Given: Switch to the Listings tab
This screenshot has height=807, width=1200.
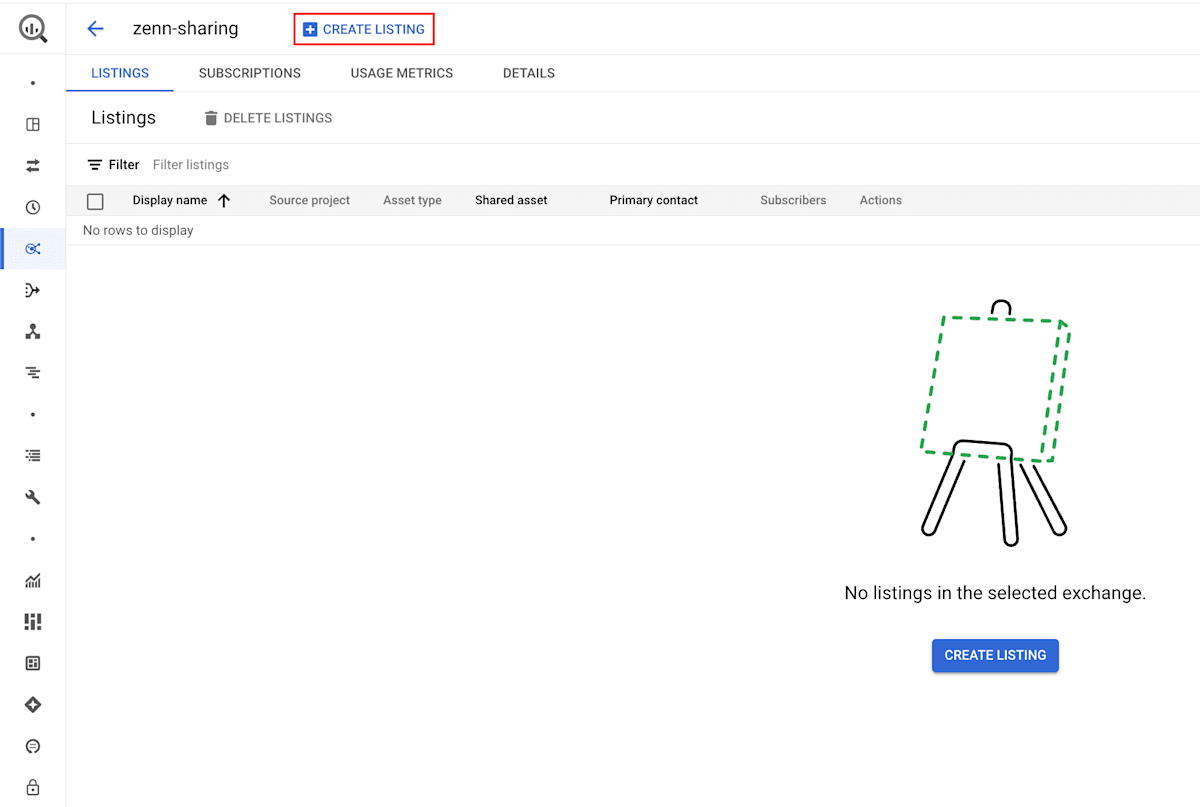Looking at the screenshot, I should [120, 73].
